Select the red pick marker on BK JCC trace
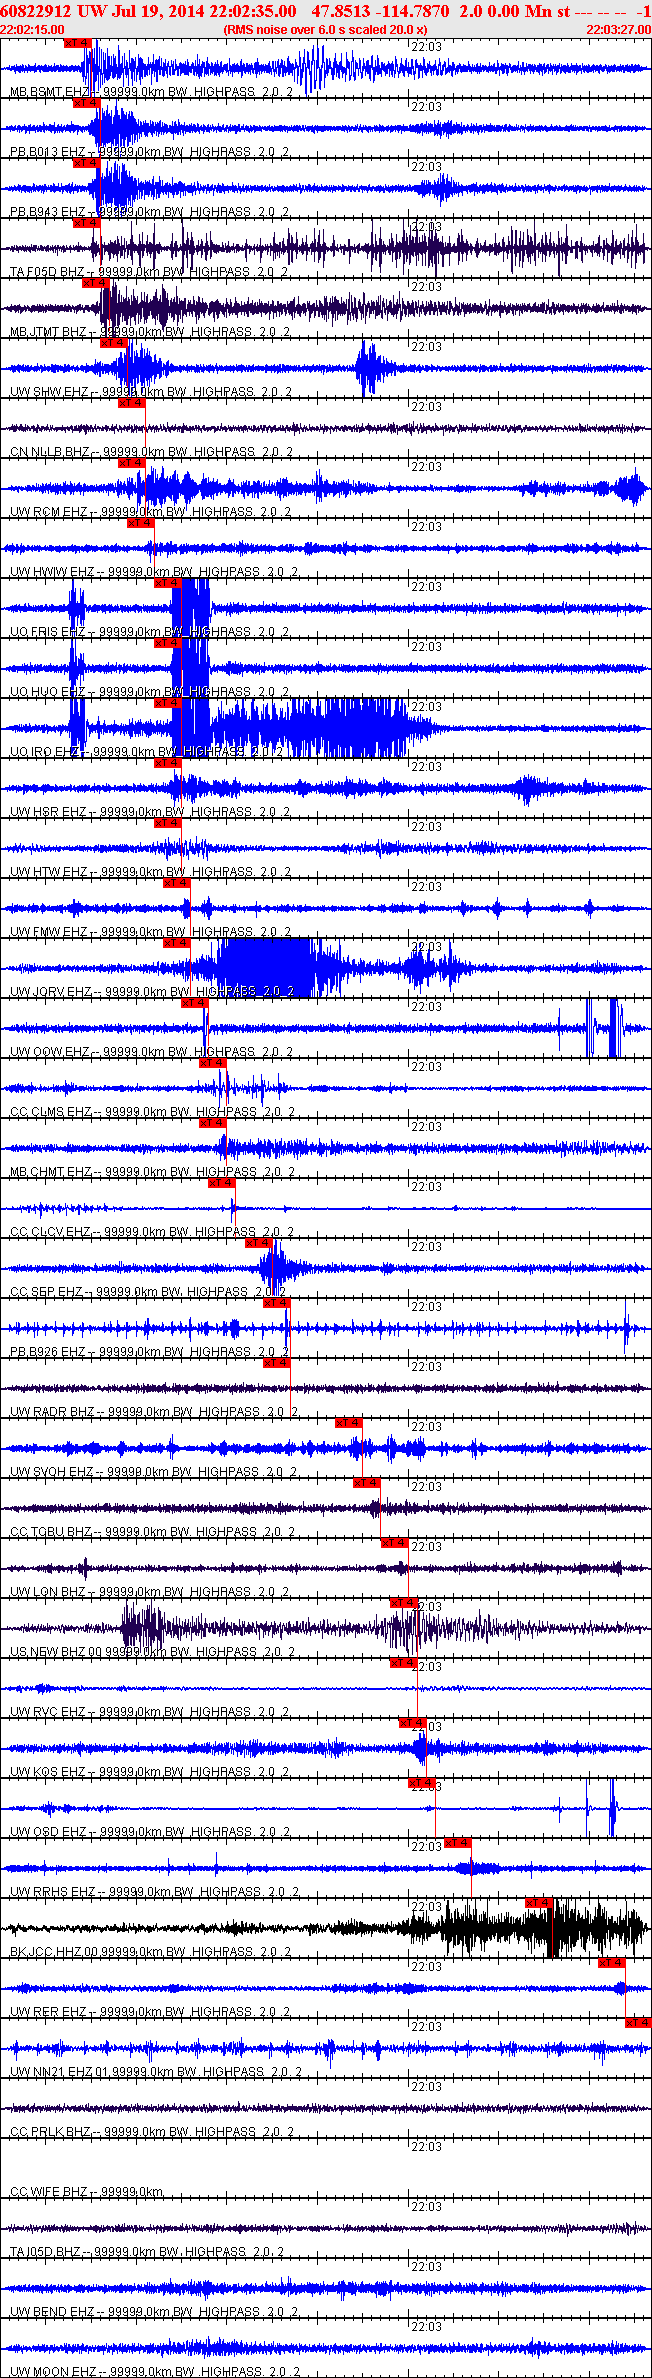Image resolution: width=652 pixels, height=2378 pixels. pos(540,1903)
